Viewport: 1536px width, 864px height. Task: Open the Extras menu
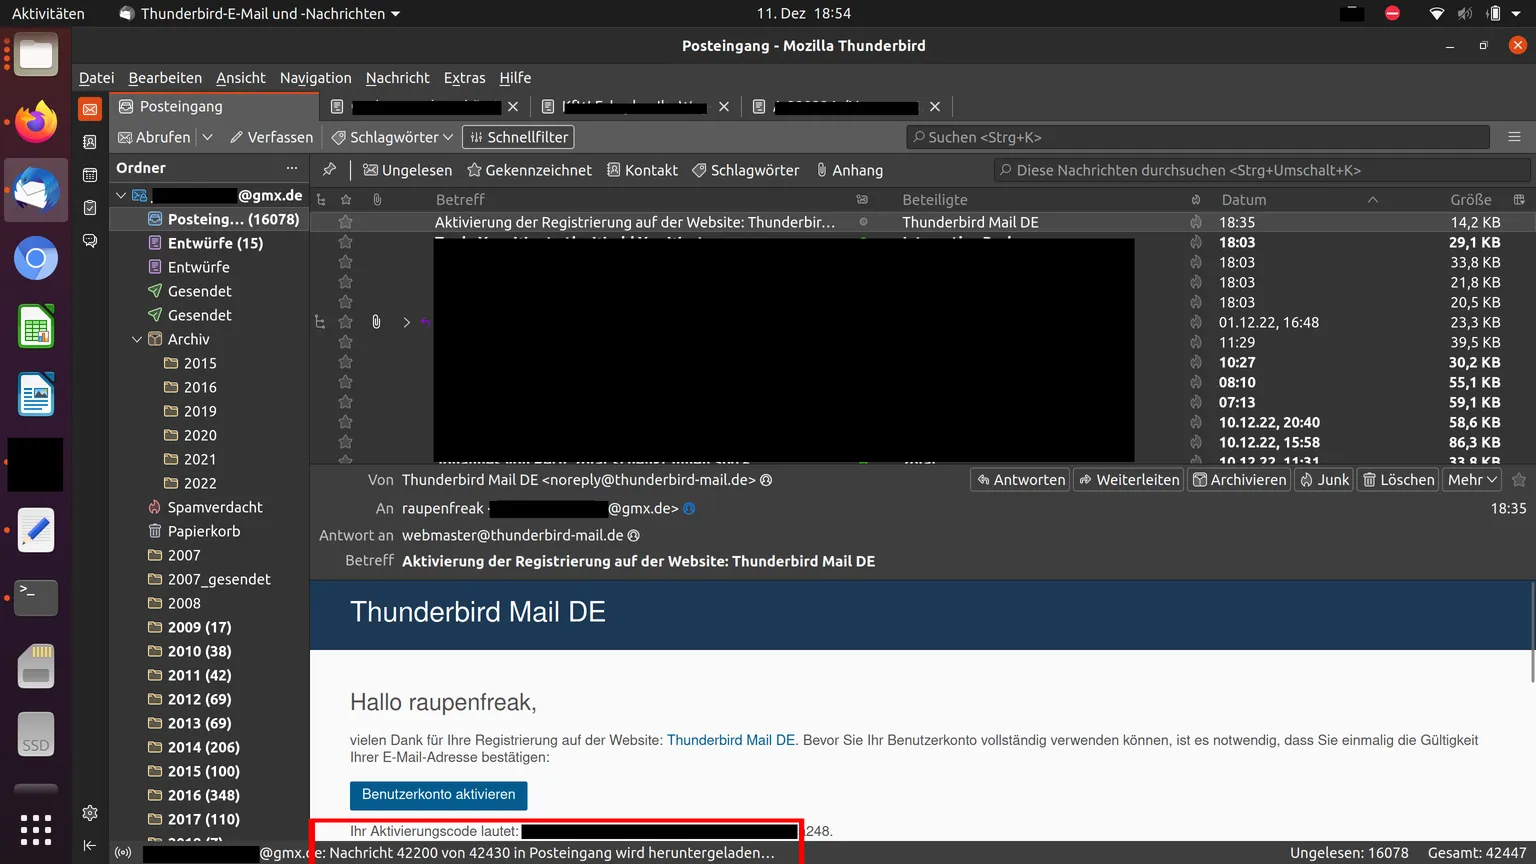click(464, 78)
